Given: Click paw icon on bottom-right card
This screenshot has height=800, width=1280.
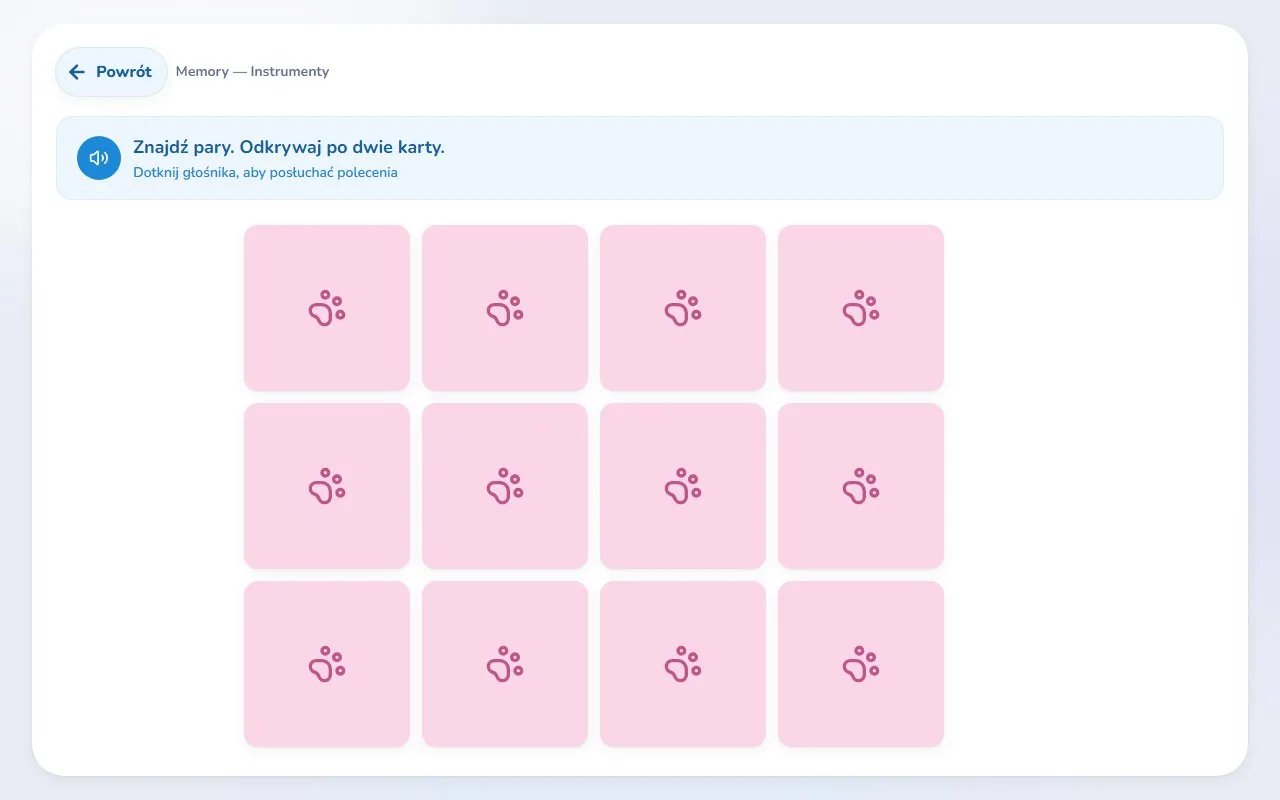Looking at the screenshot, I should (x=861, y=664).
